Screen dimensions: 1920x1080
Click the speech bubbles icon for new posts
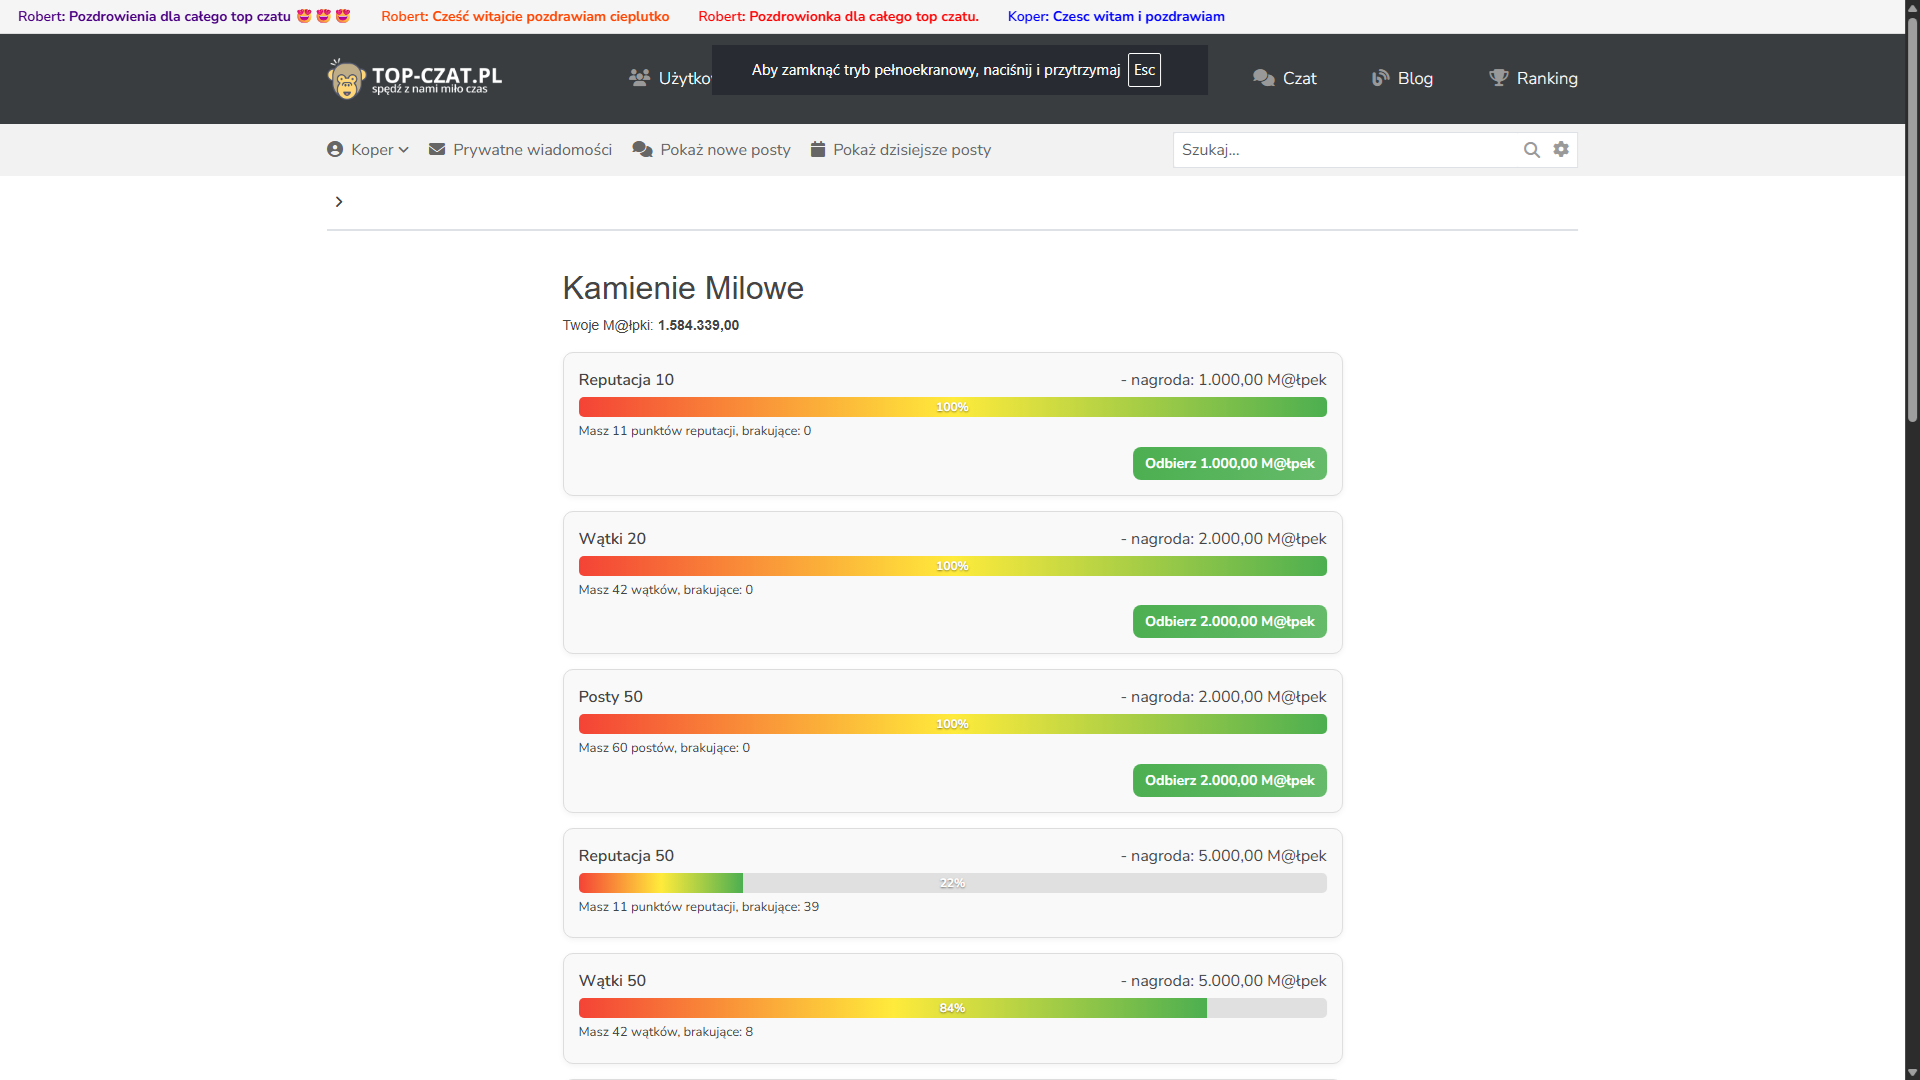642,149
